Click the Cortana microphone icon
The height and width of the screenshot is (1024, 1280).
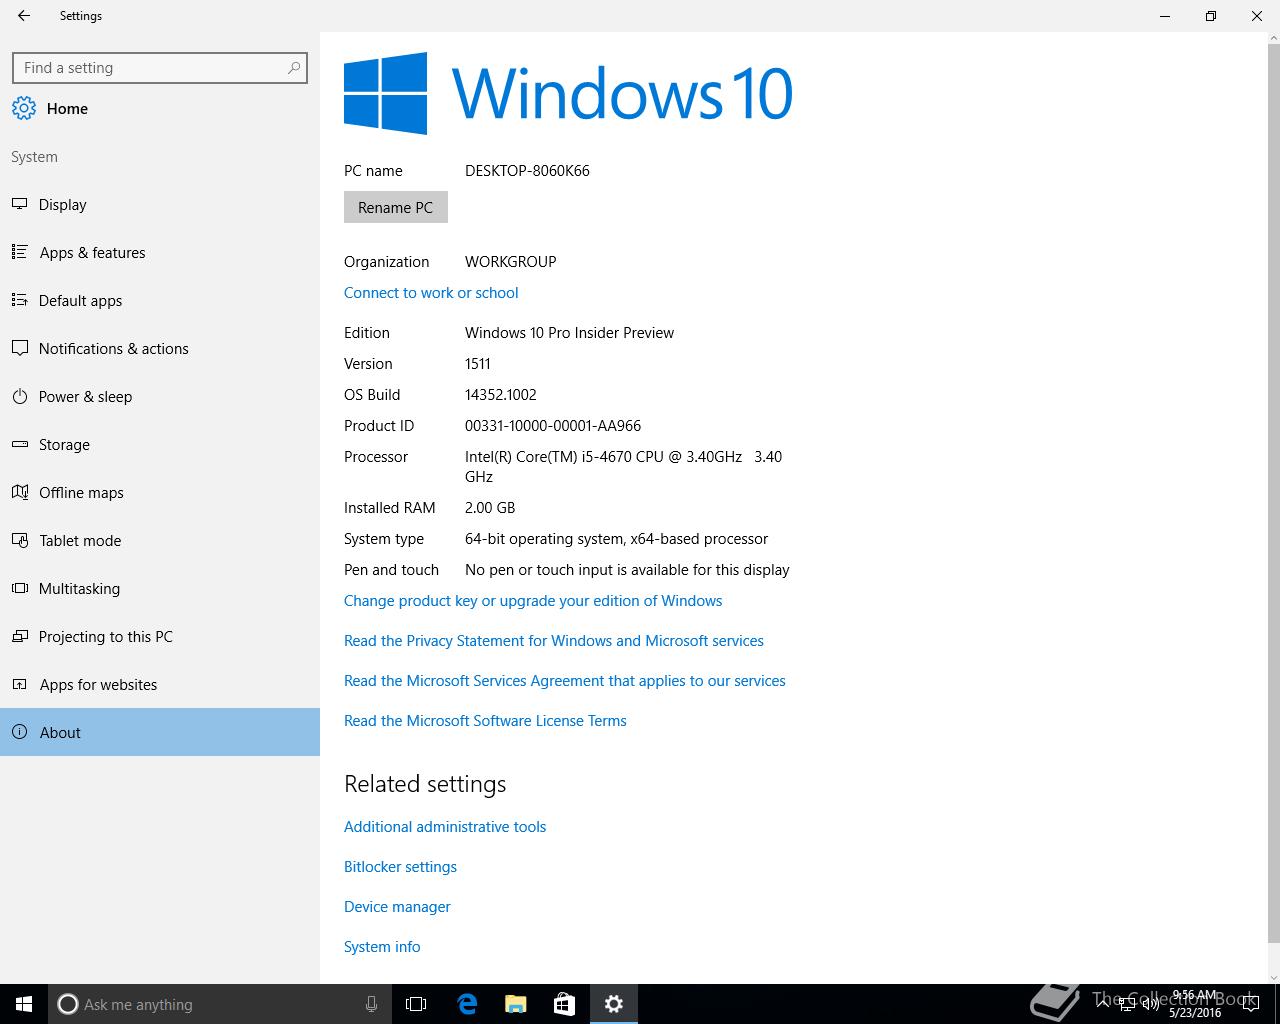point(371,1004)
